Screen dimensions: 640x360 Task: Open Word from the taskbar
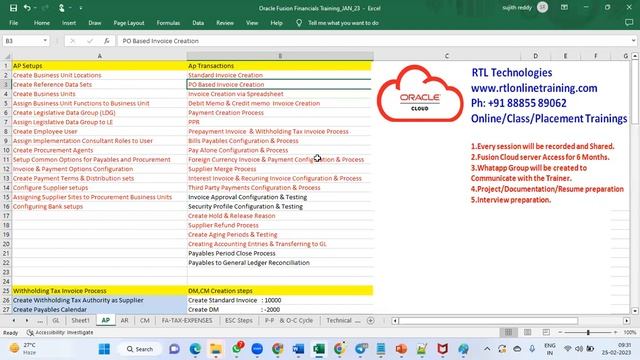[298, 349]
